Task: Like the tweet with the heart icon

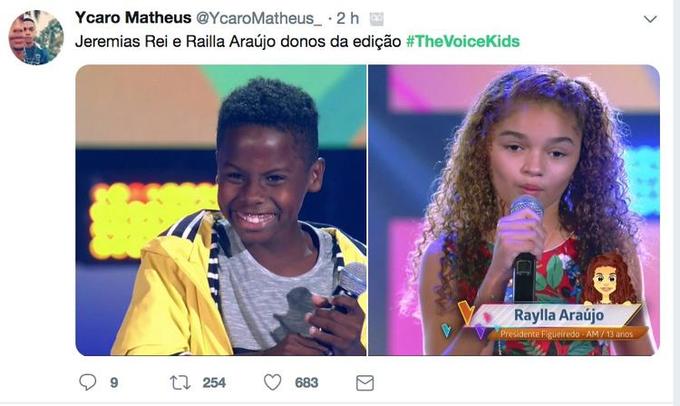Action: [x=273, y=382]
